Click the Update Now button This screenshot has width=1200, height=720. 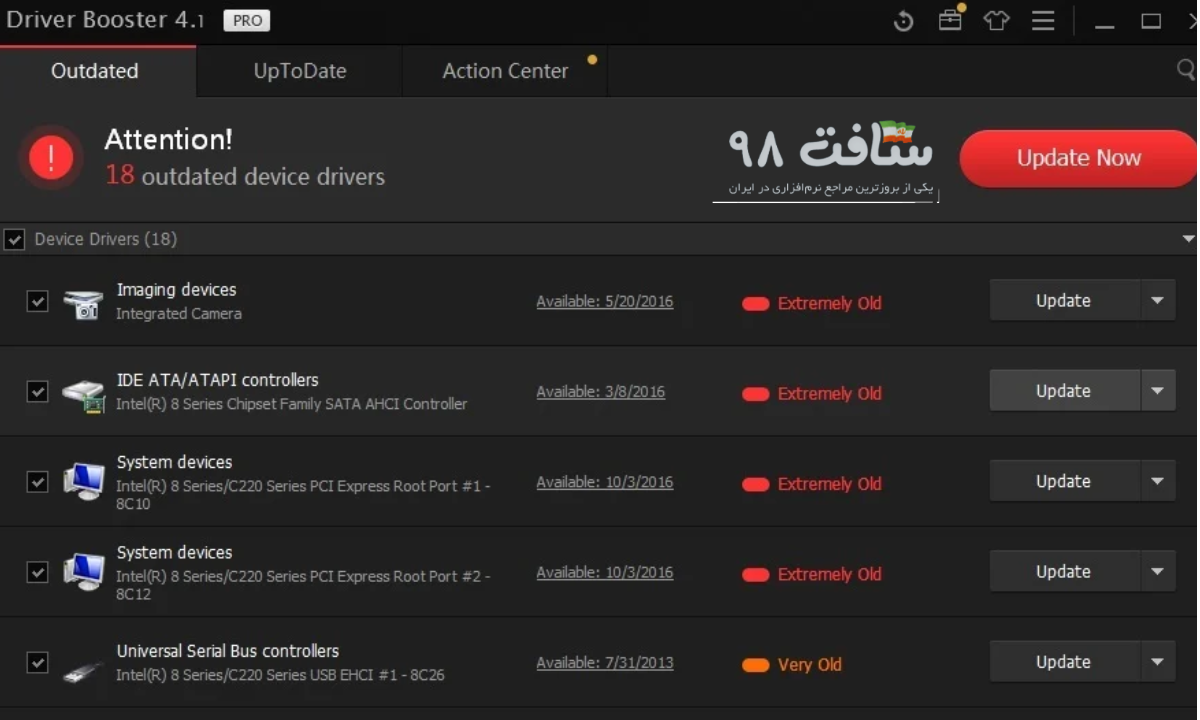point(1078,158)
